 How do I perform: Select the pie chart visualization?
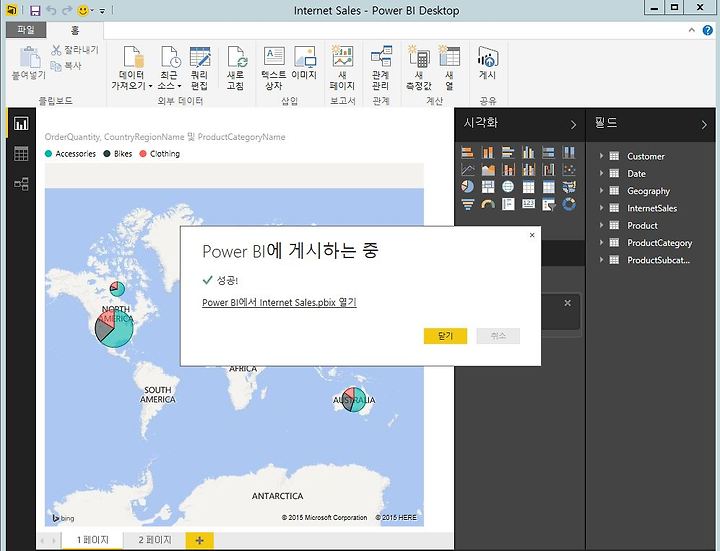467,186
